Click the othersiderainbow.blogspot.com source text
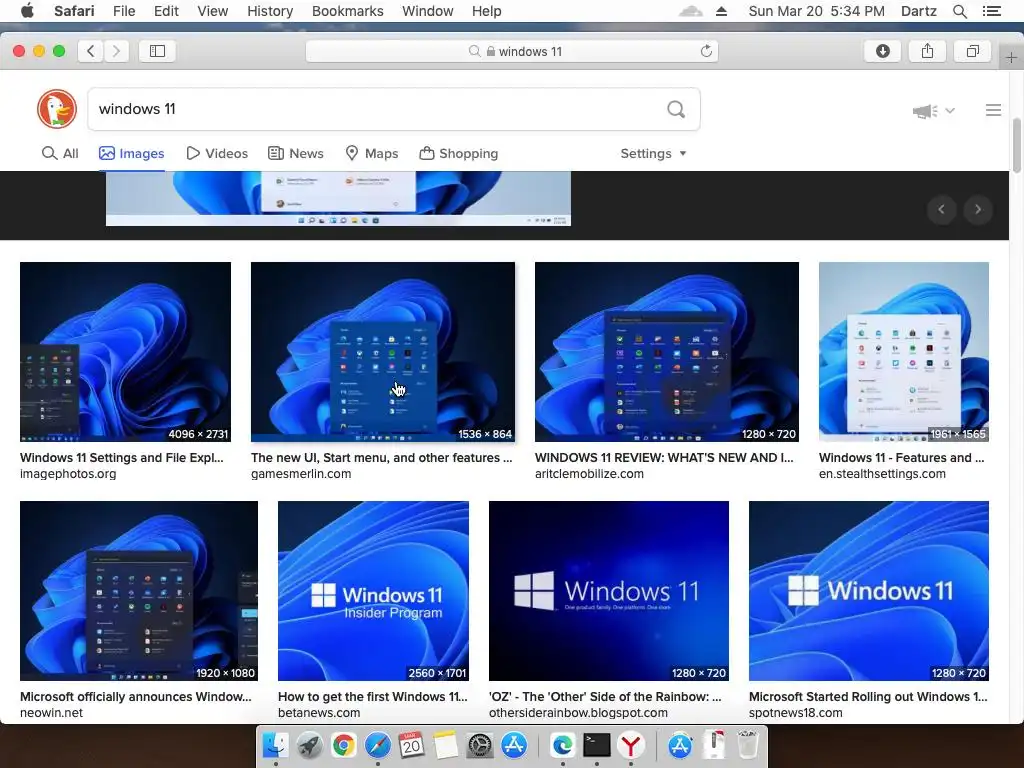The image size is (1024, 768). tap(578, 713)
